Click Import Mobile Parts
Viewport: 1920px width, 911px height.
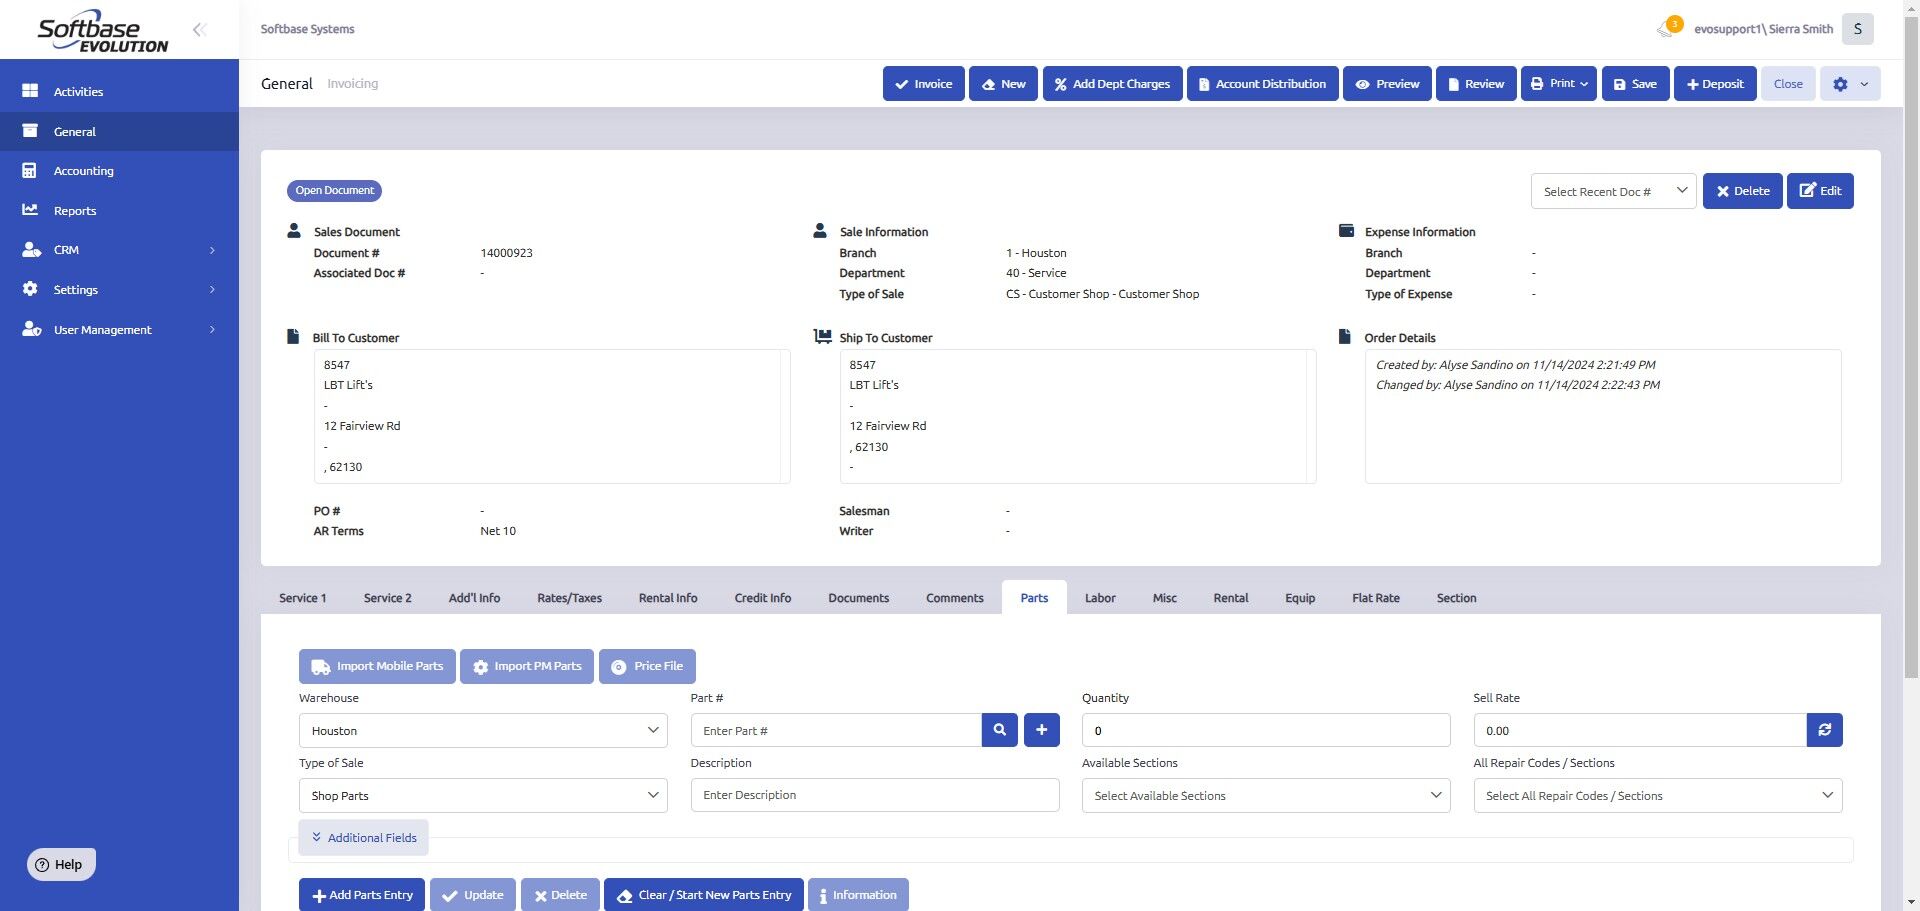coord(377,666)
